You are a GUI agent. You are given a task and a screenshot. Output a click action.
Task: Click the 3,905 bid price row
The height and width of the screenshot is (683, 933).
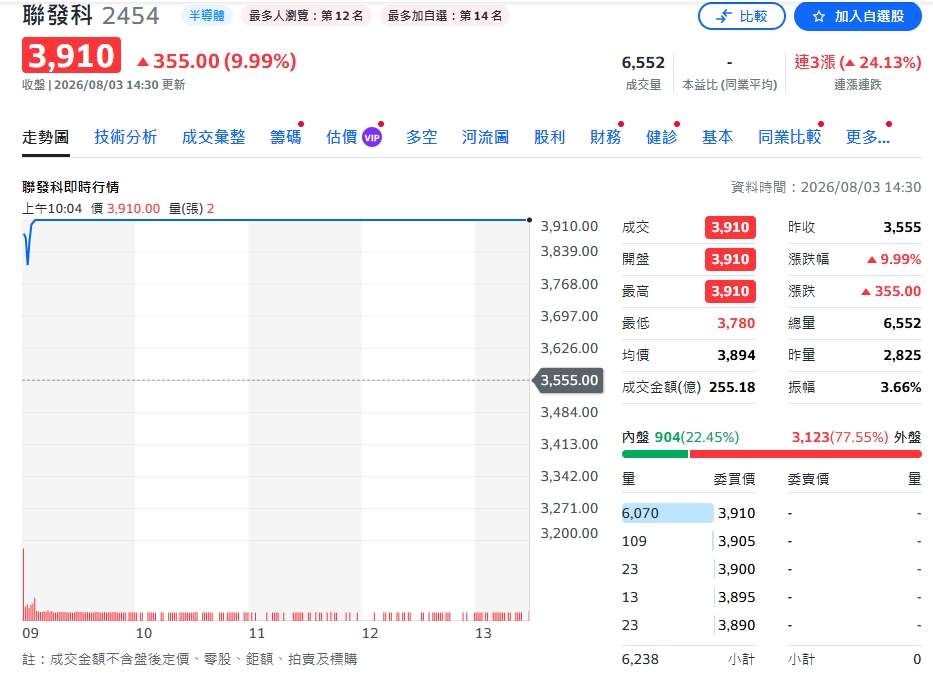pos(688,541)
